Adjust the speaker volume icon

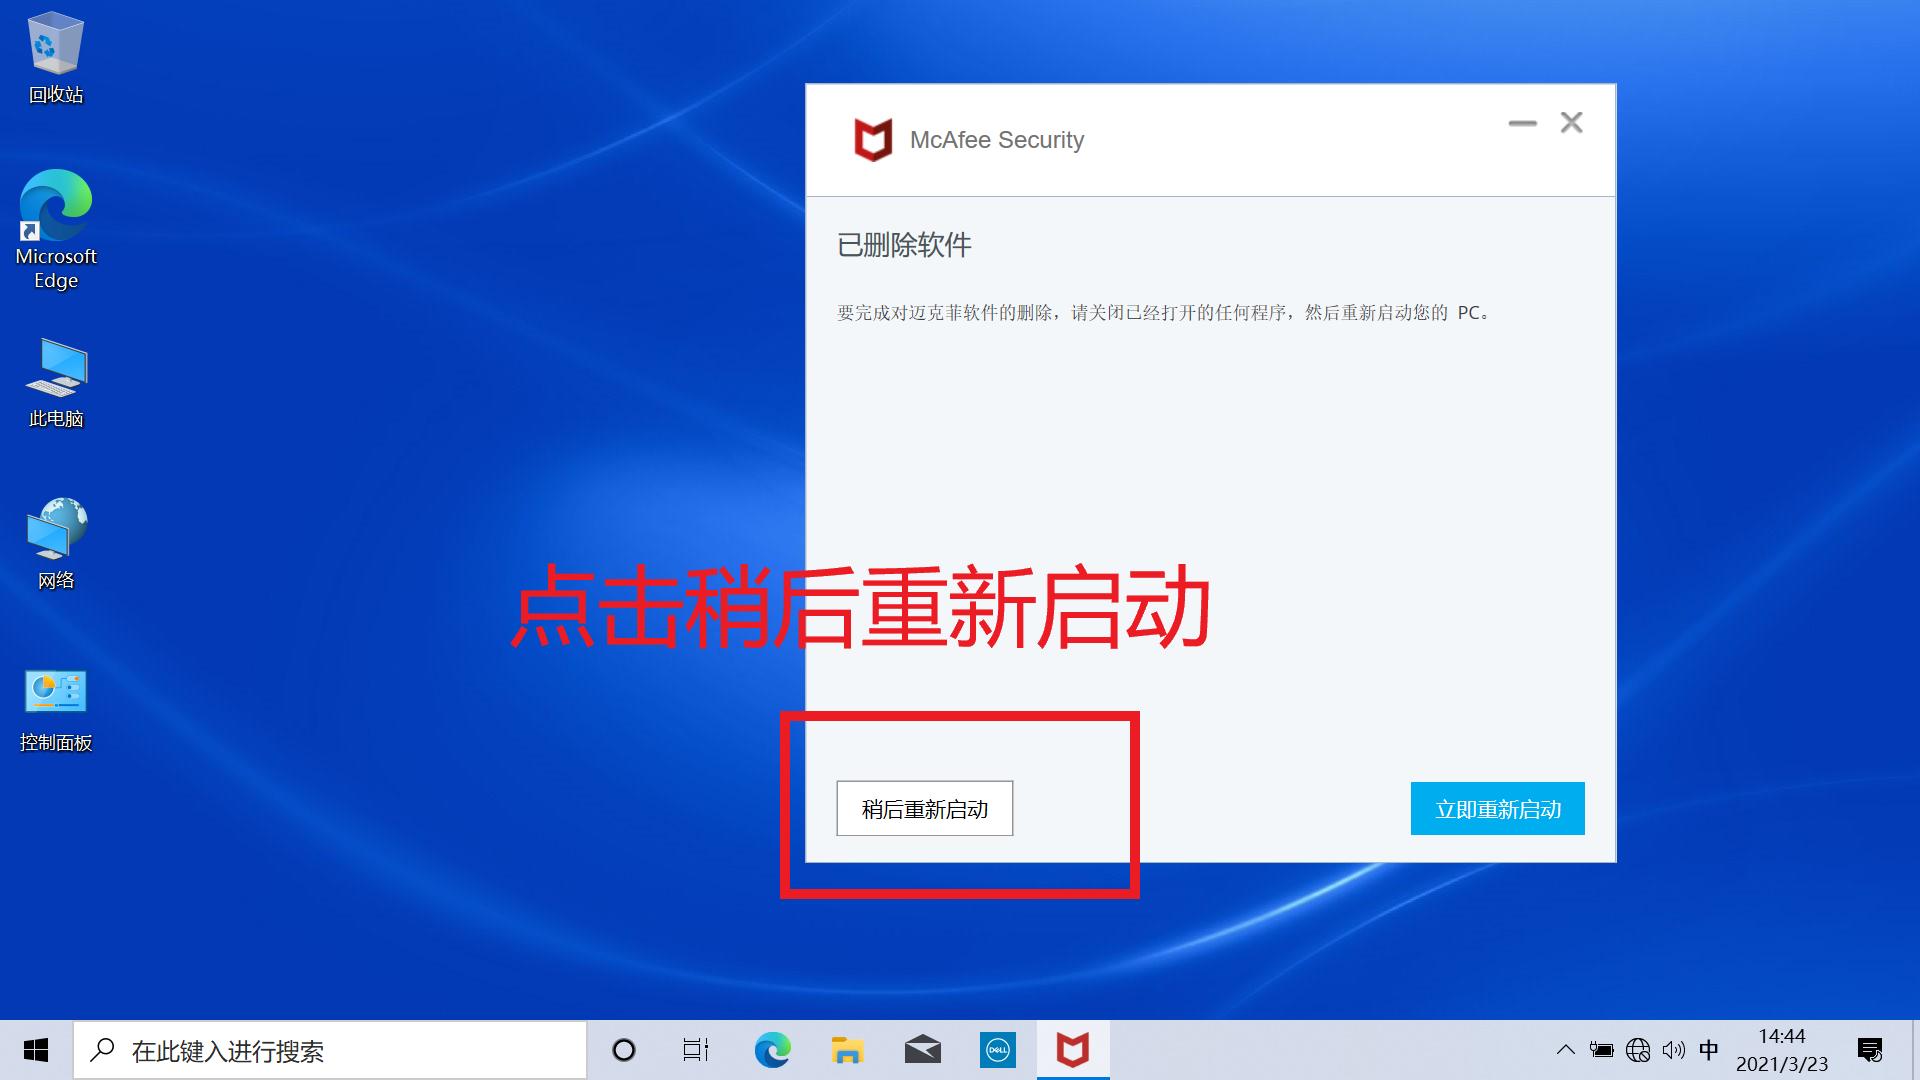pyautogui.click(x=1674, y=1050)
